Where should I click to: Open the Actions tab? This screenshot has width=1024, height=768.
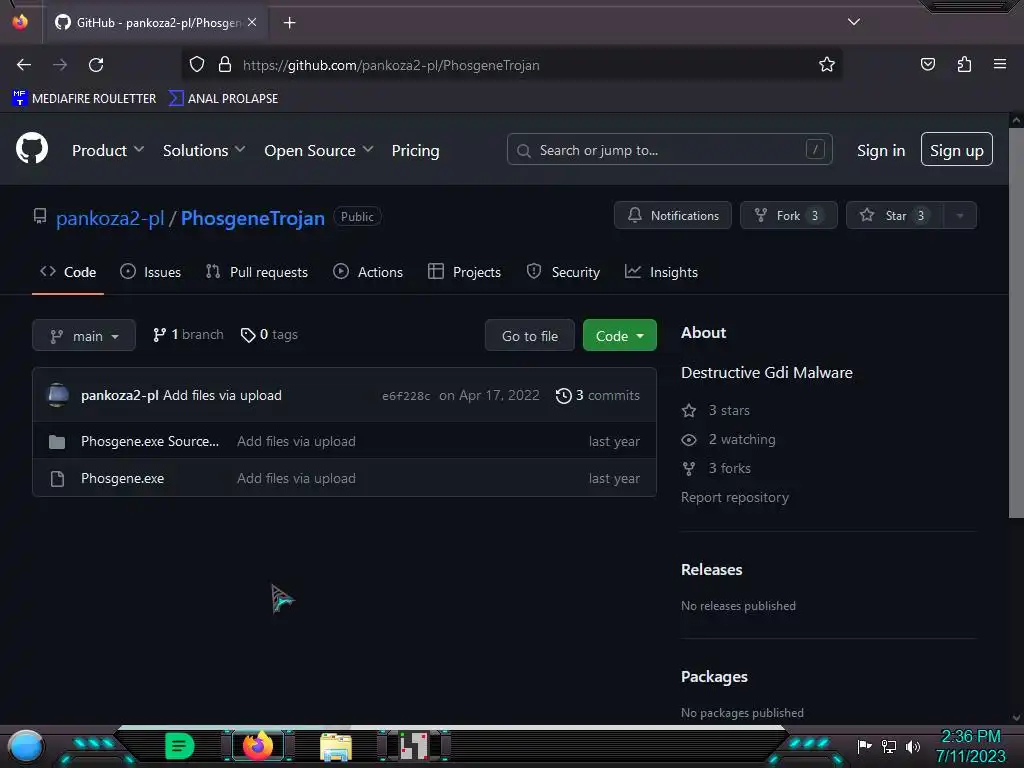368,272
